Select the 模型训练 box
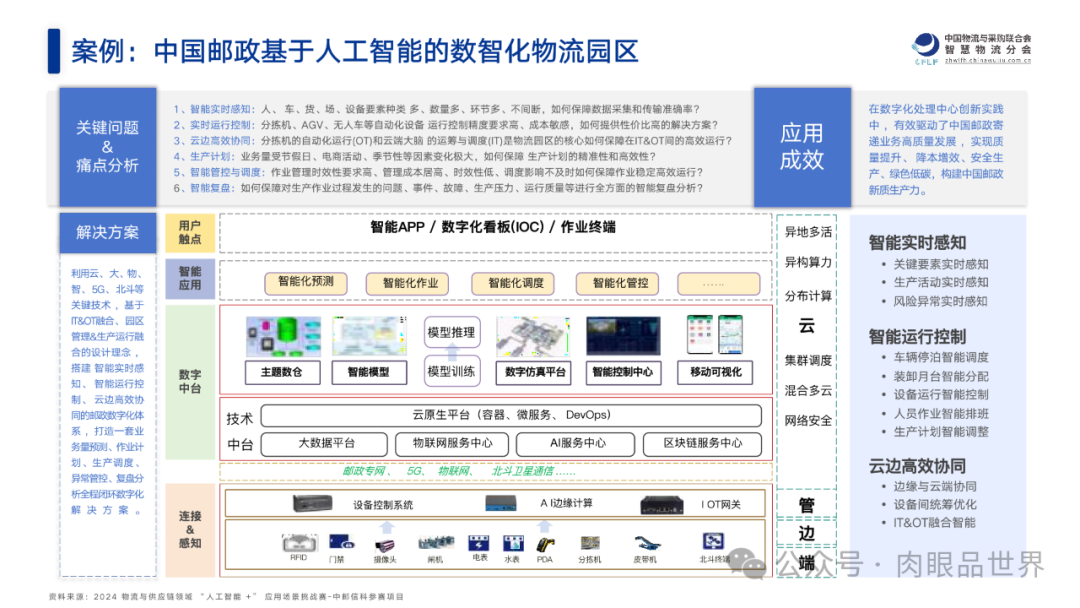 point(452,371)
